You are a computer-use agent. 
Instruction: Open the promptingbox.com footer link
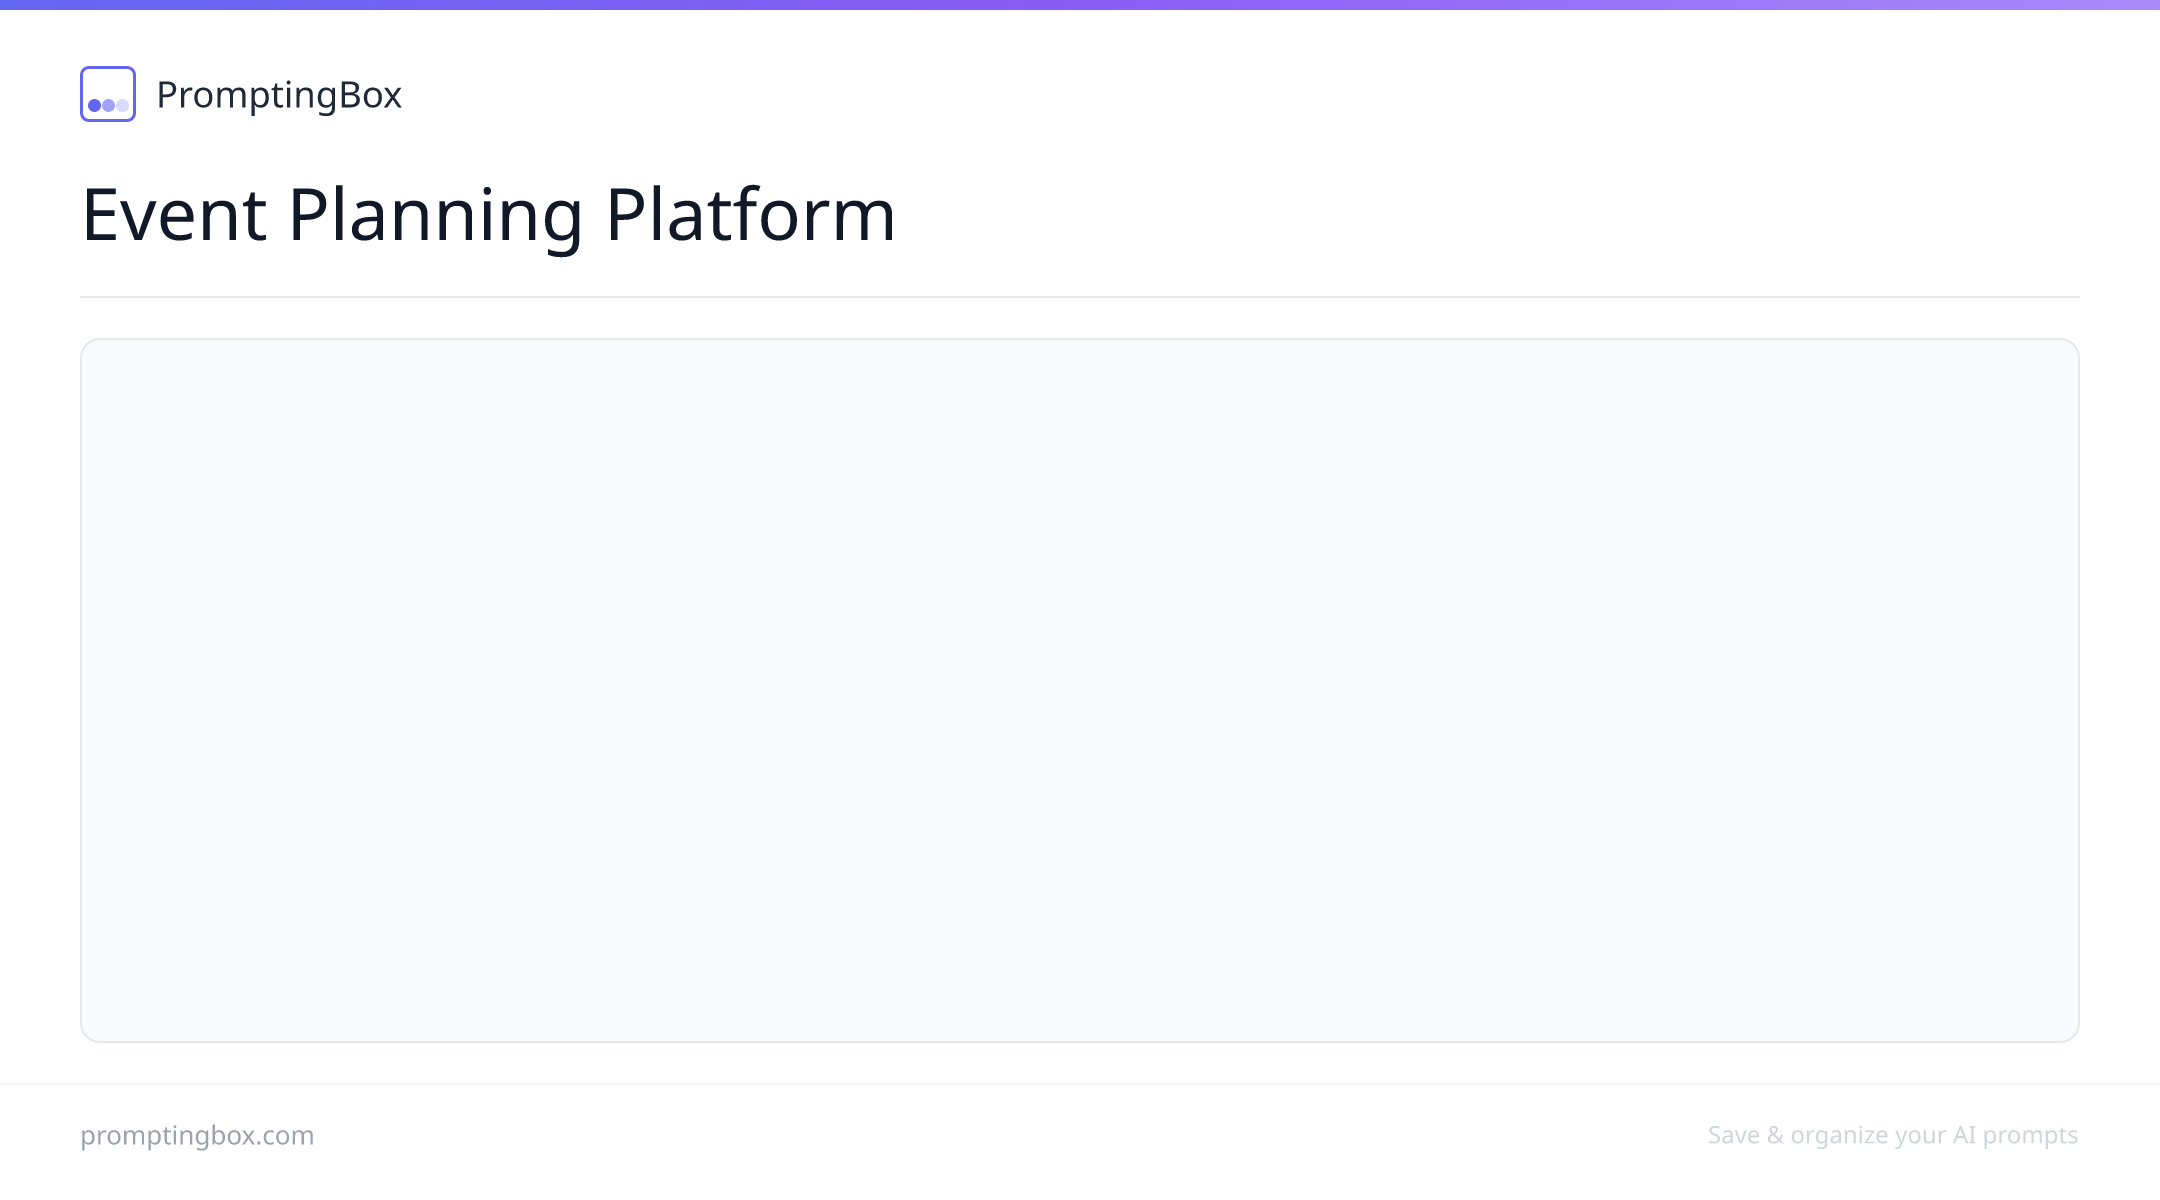tap(197, 1136)
